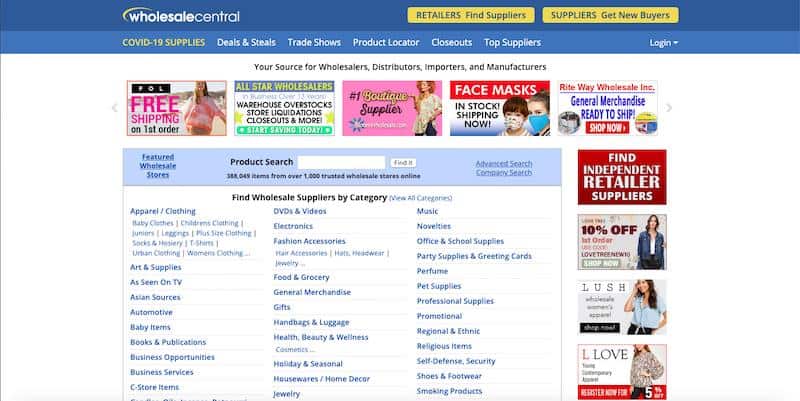This screenshot has width=800, height=401.
Task: Open the Face Masks In Stock banner
Action: pos(499,108)
